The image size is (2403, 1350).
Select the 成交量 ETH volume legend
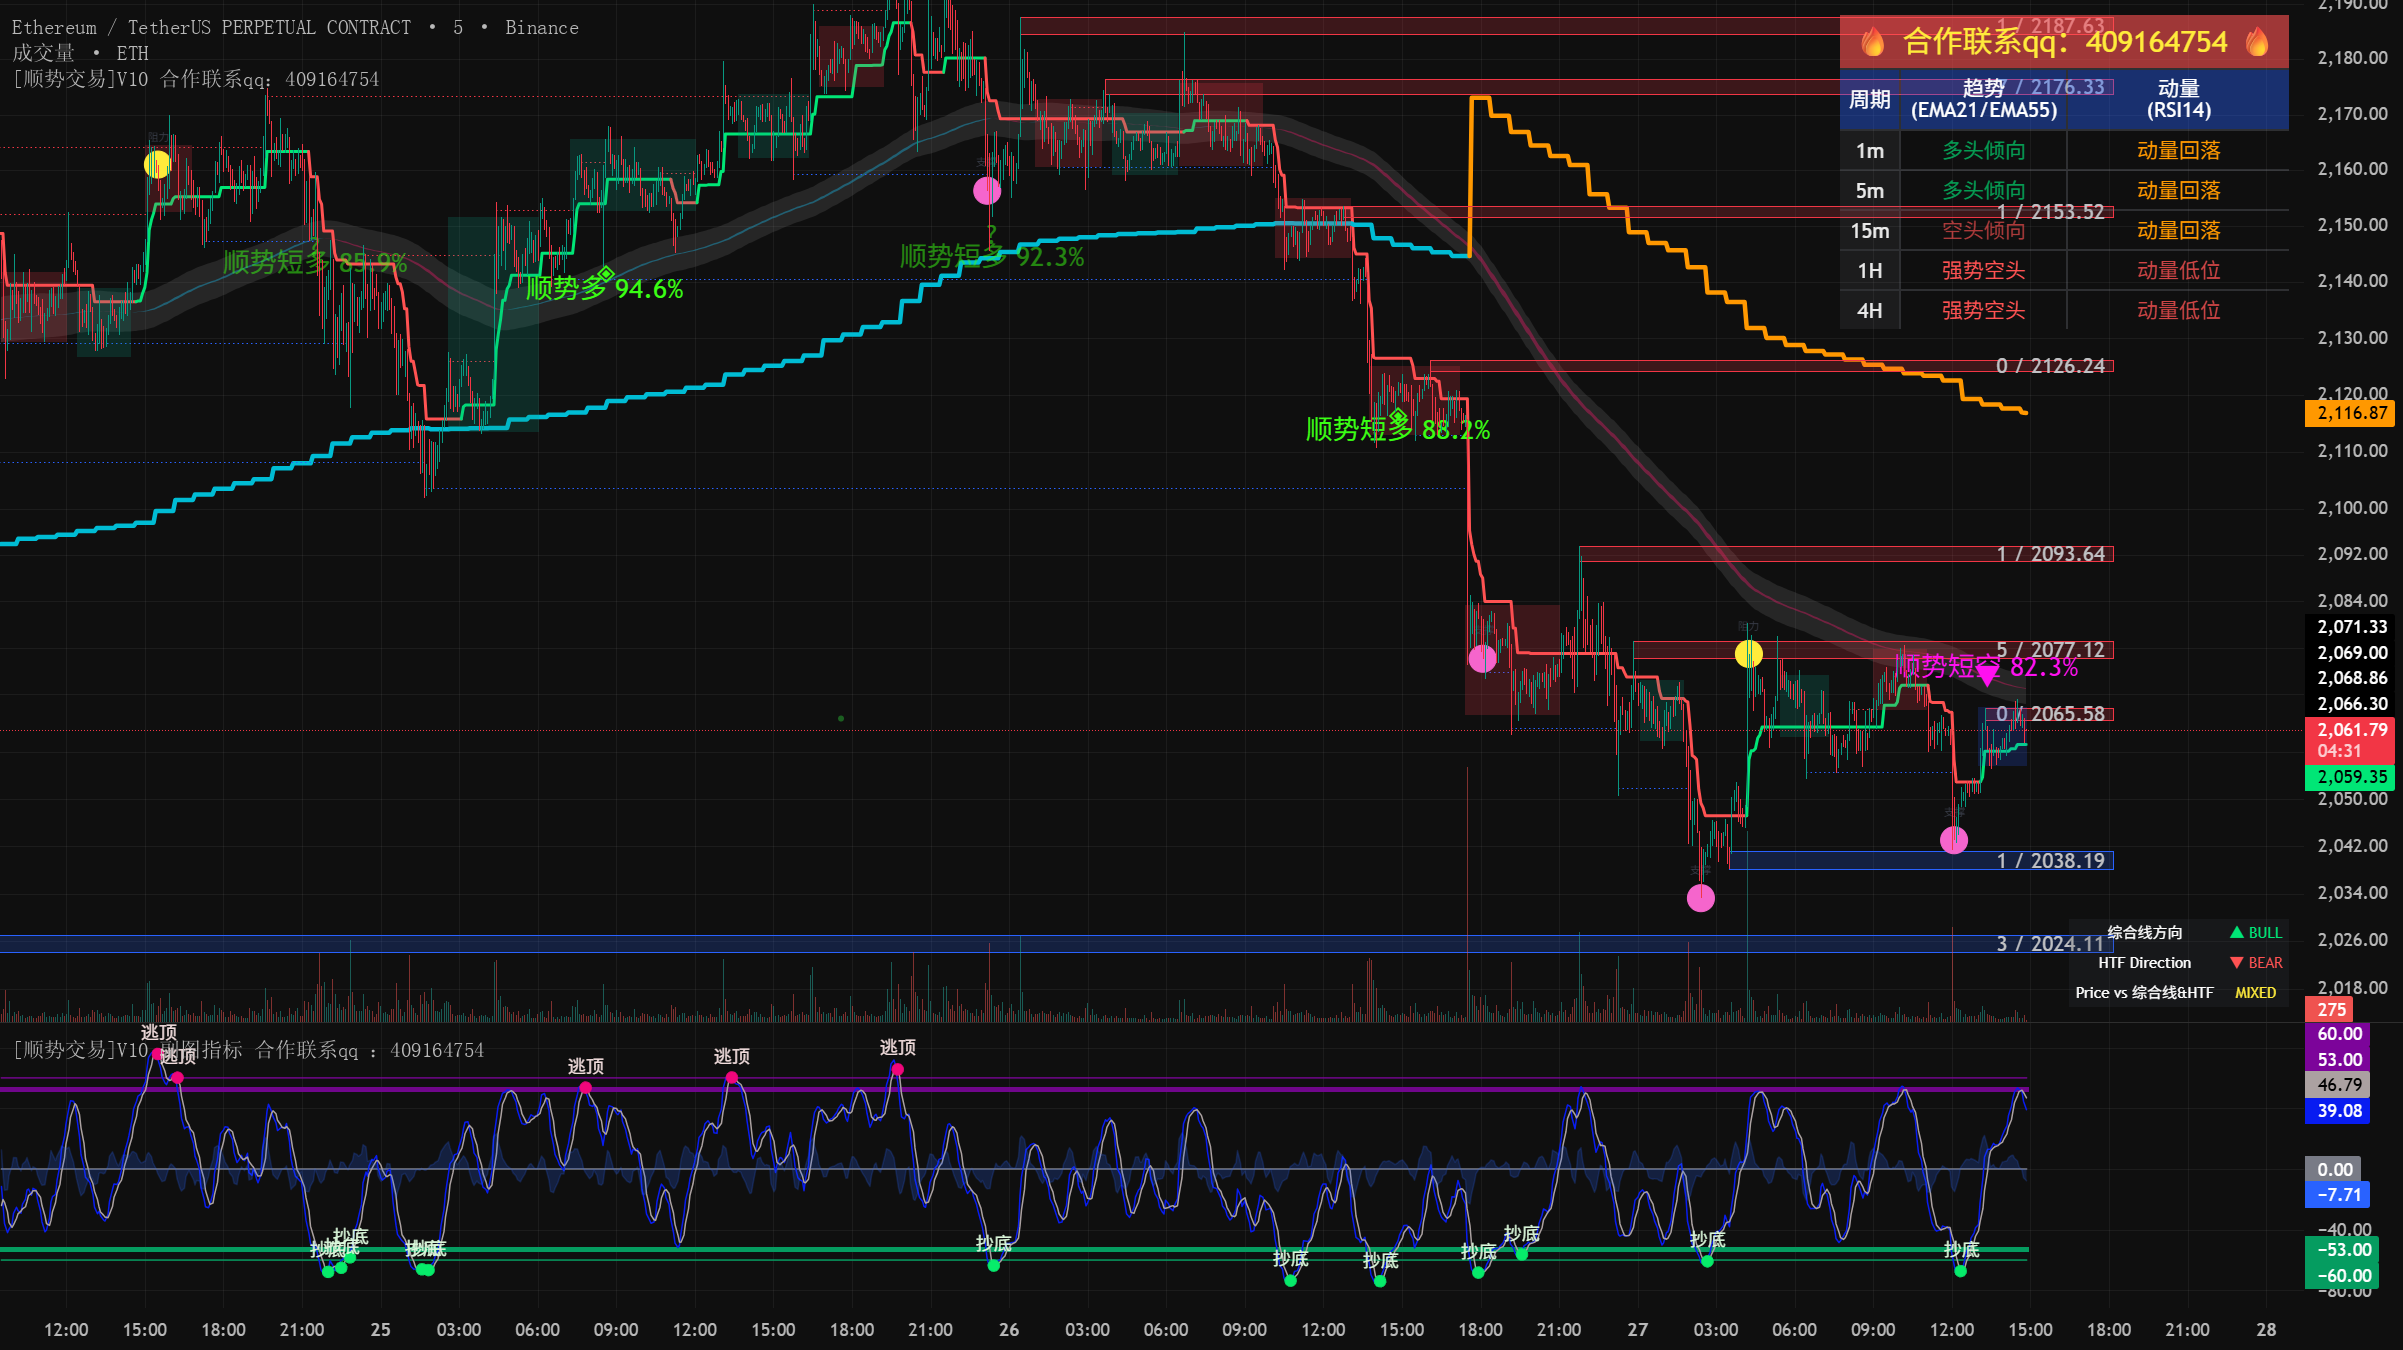point(80,53)
